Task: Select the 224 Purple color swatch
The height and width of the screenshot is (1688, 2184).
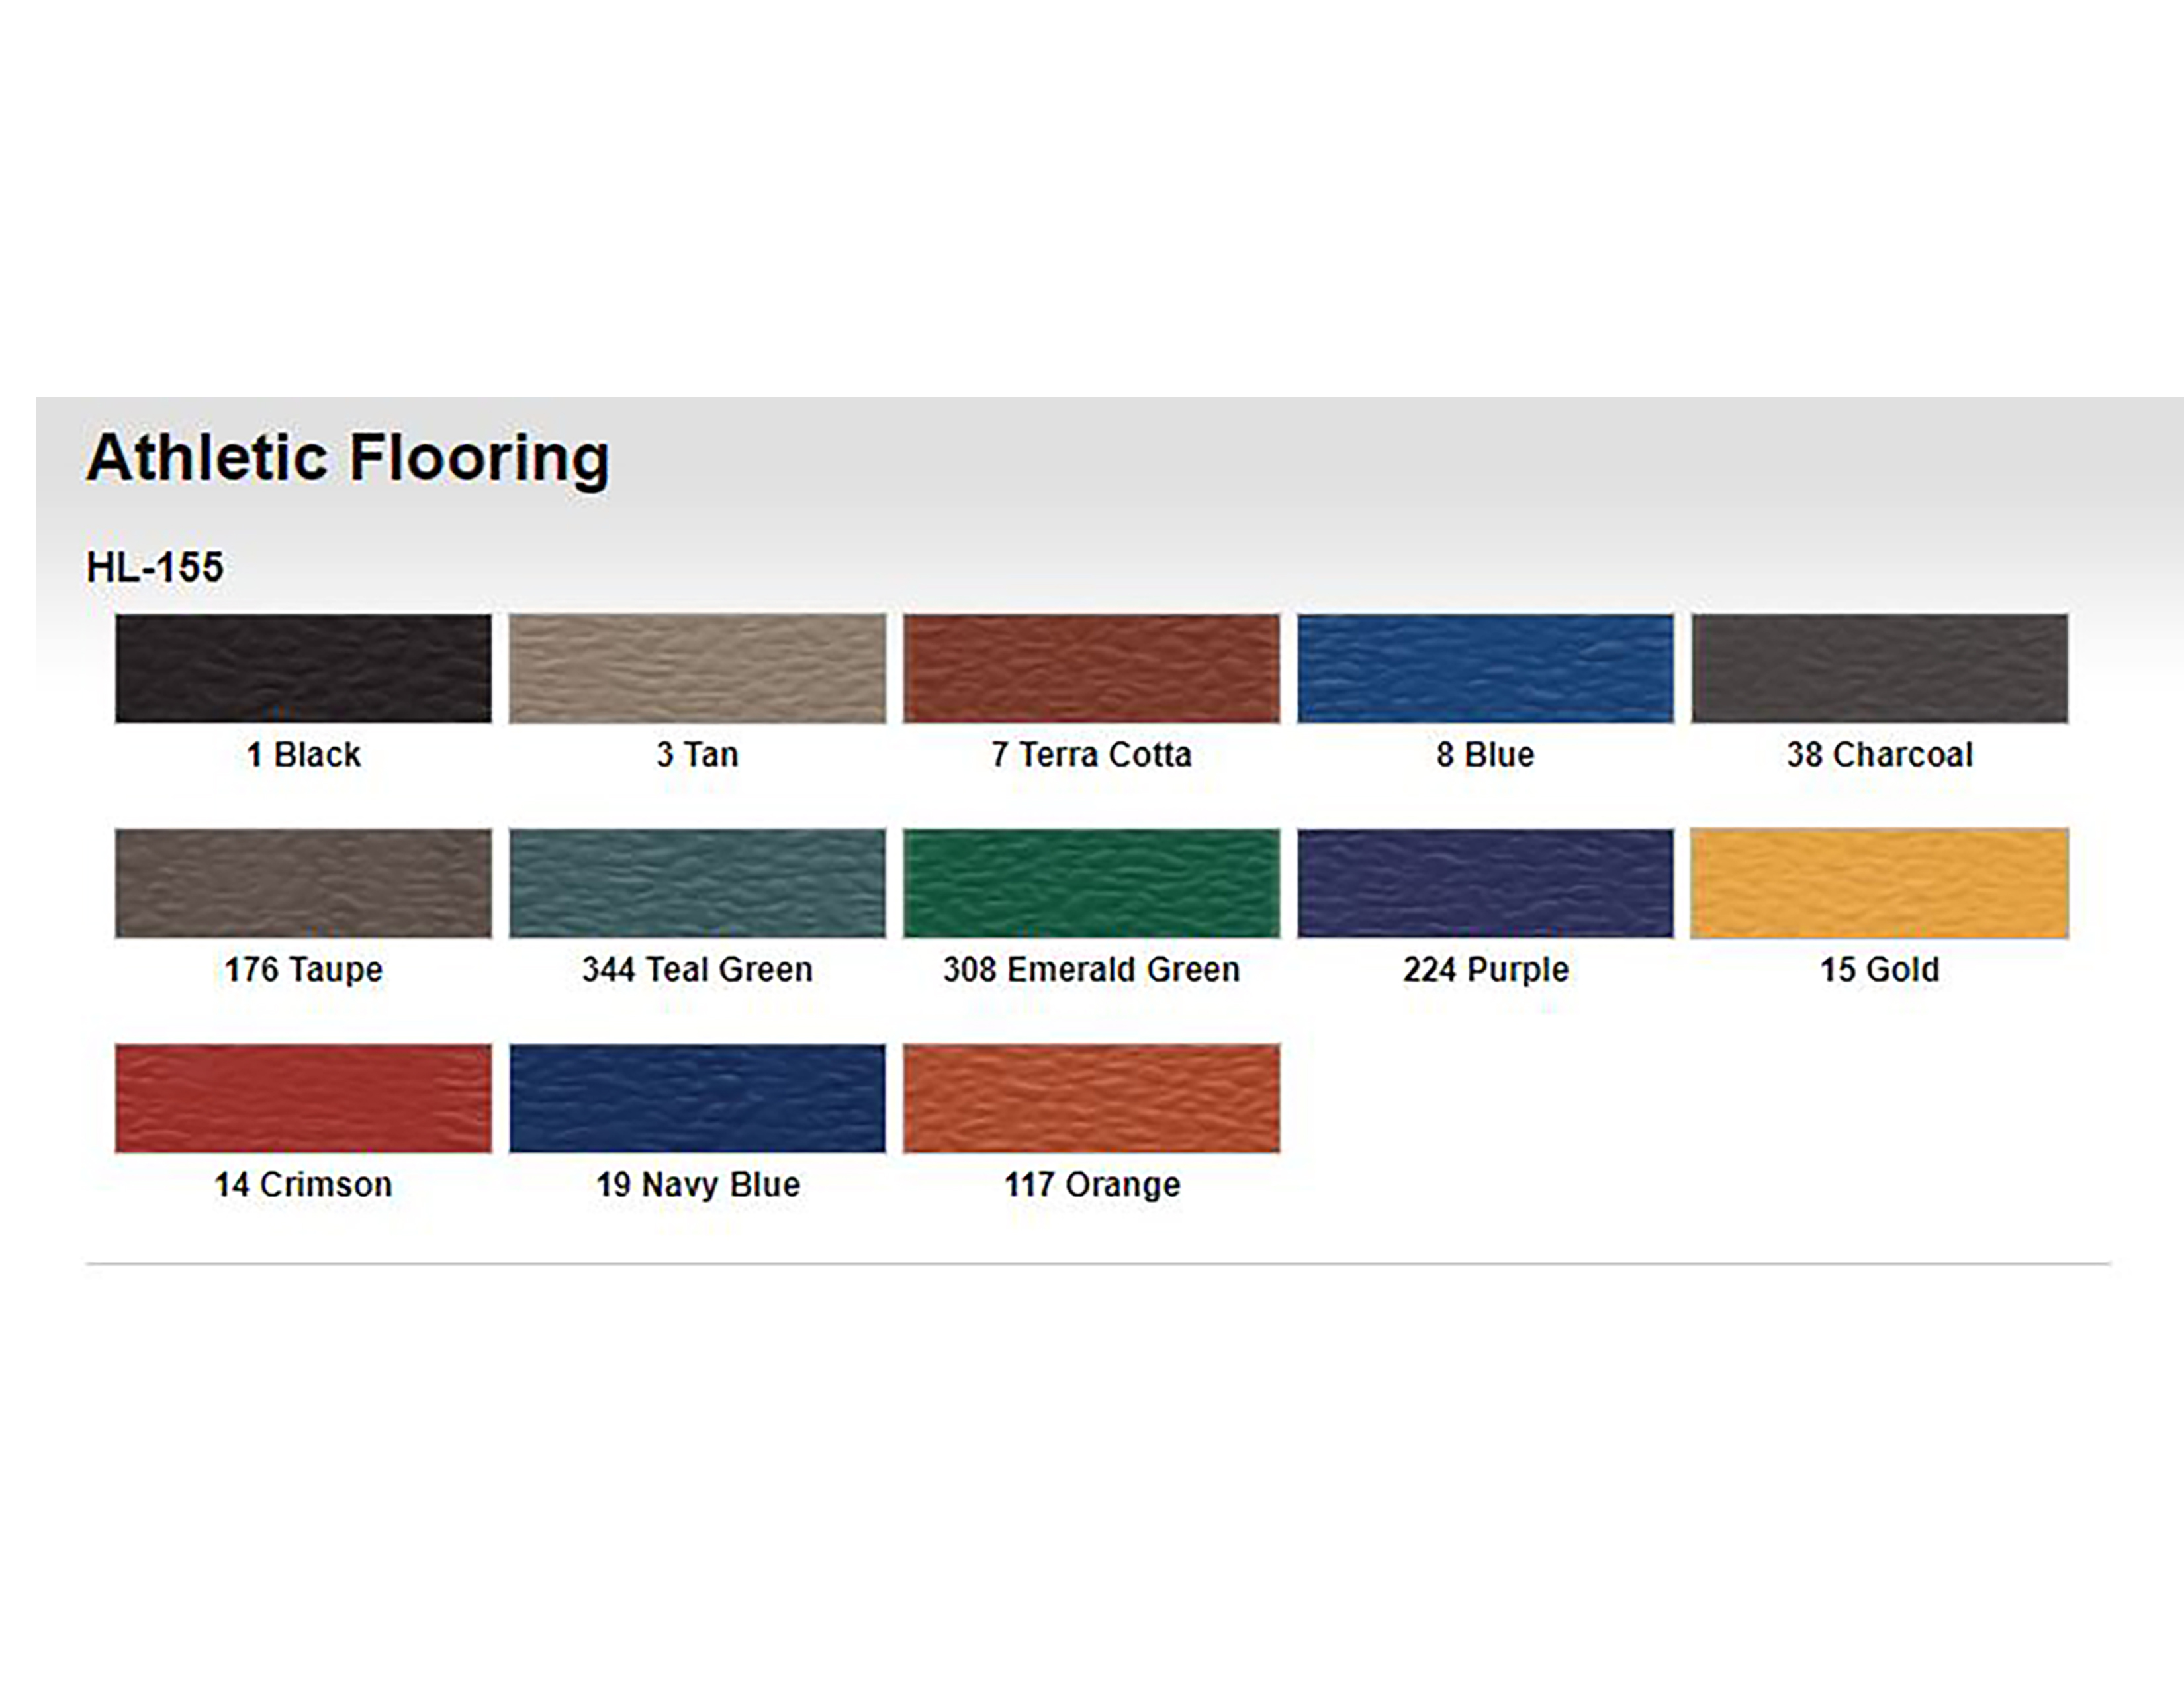Action: pos(1485,883)
